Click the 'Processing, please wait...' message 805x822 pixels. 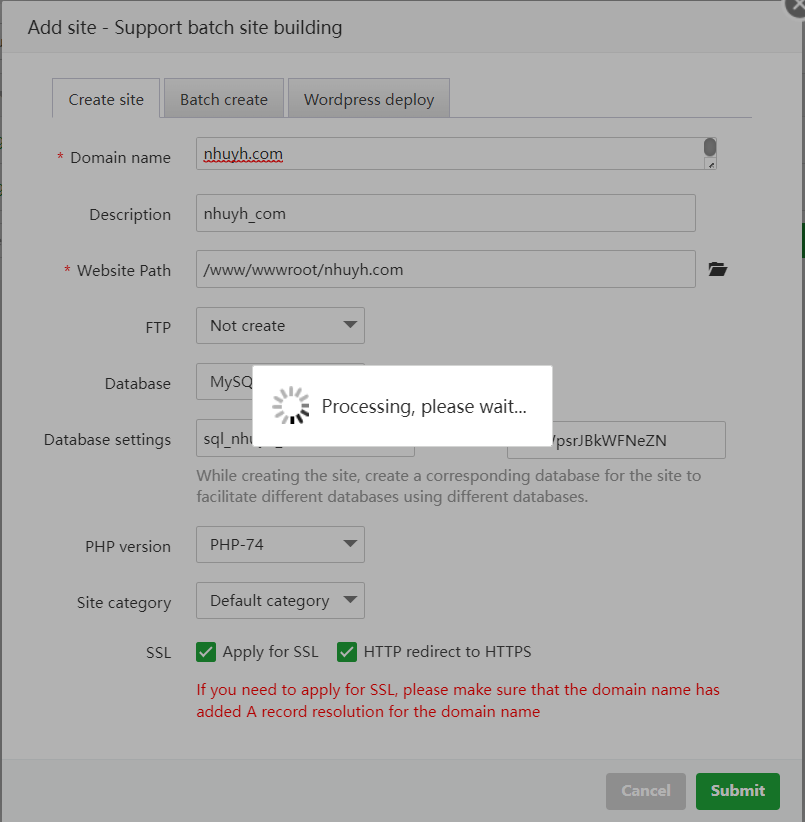(424, 407)
